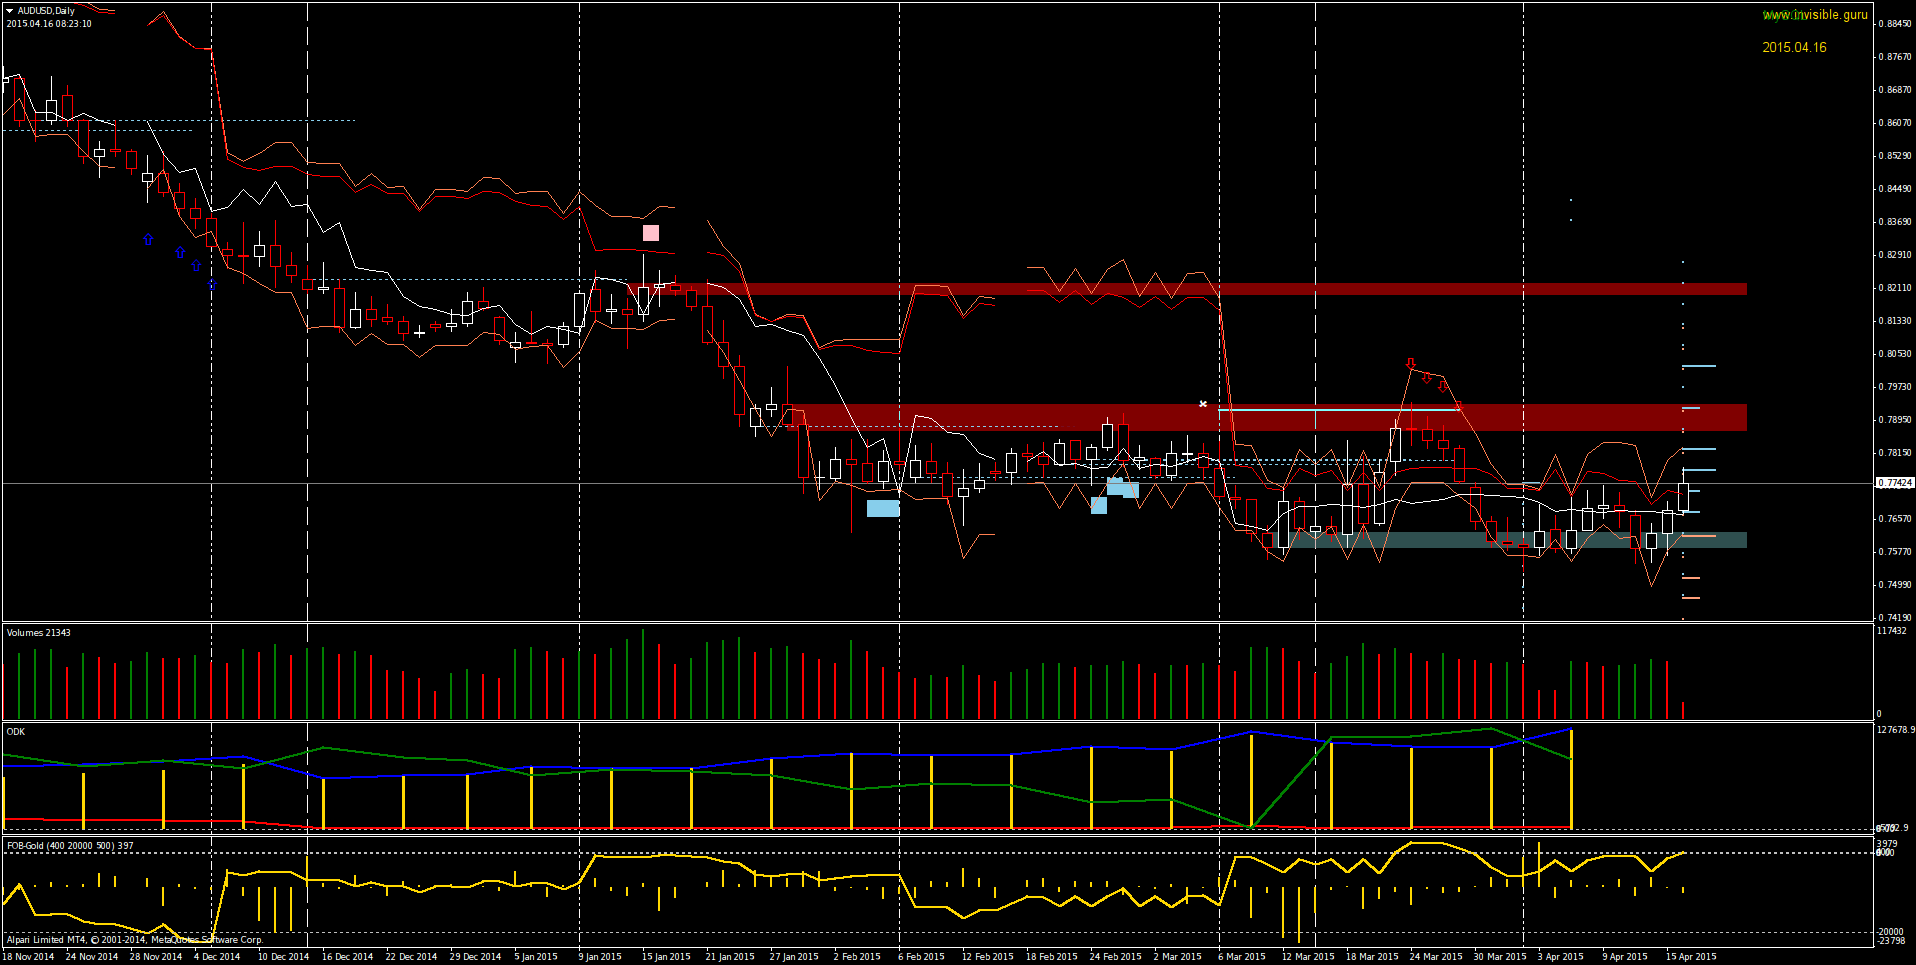Click the current price label 0.77424

pos(1895,483)
